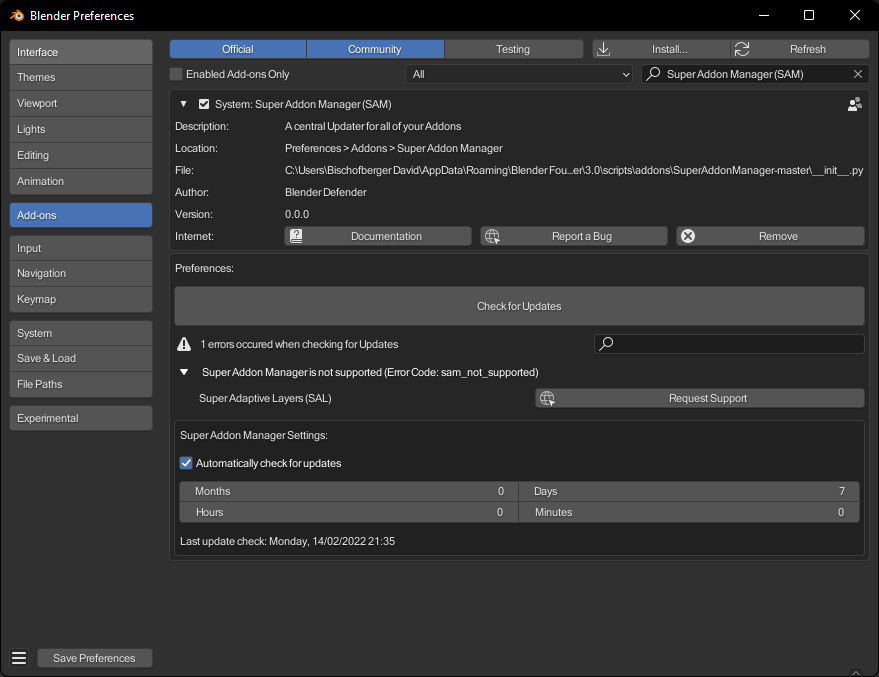Enable the Enabled Add-ons Only checkbox
The image size is (879, 677).
click(x=176, y=74)
